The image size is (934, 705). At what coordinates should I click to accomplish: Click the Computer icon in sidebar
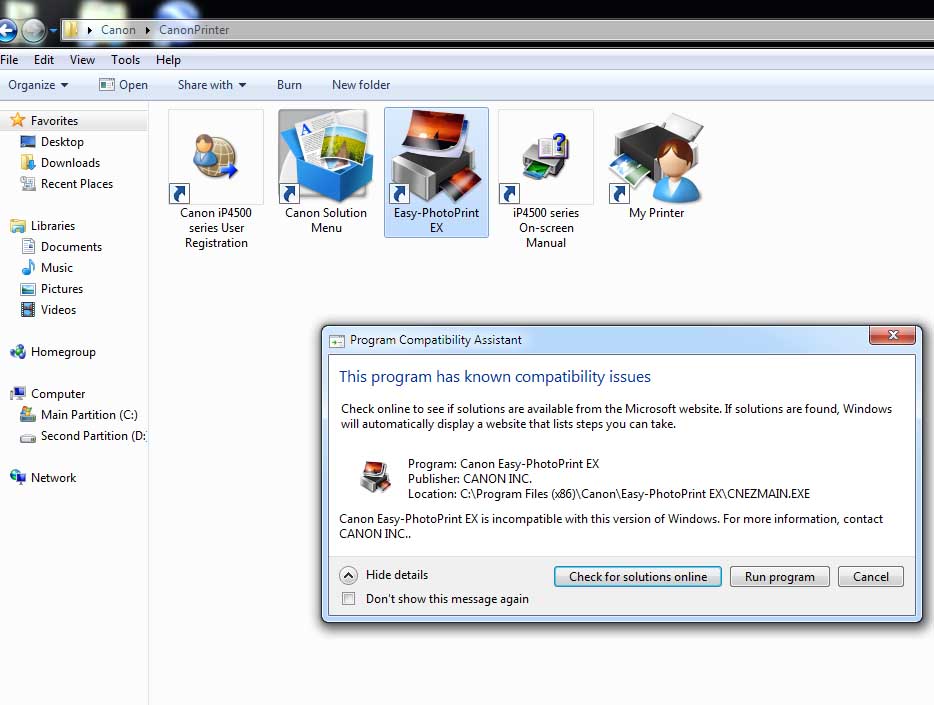coord(18,394)
